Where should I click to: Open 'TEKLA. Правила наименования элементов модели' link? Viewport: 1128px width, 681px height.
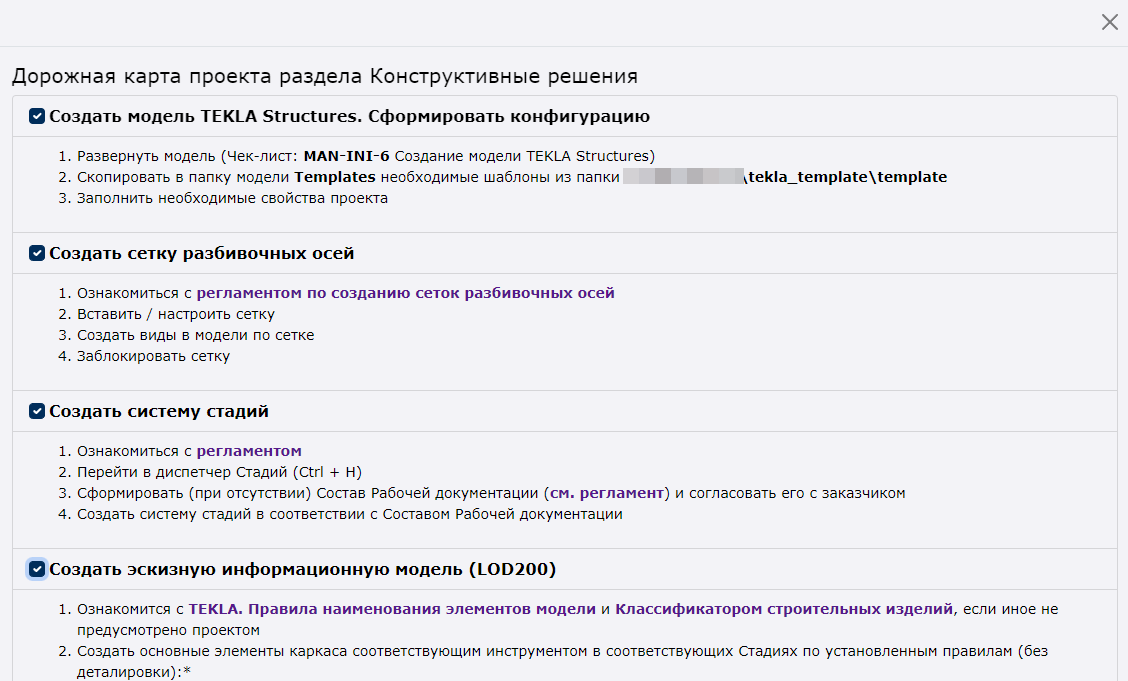[x=392, y=609]
